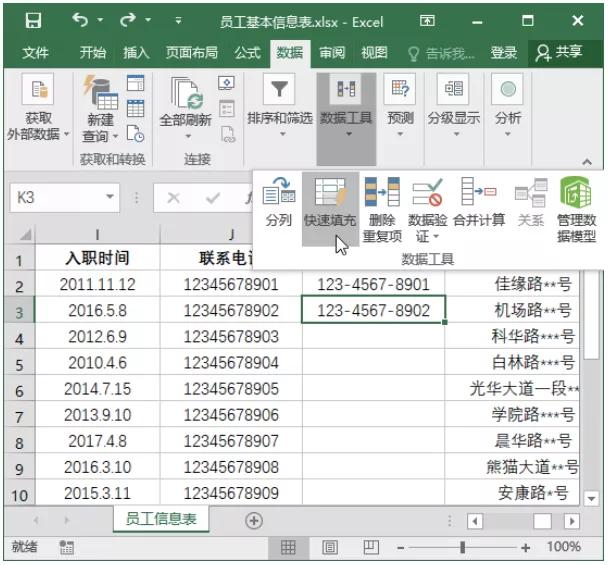Click the recent sources icon

[x=135, y=134]
